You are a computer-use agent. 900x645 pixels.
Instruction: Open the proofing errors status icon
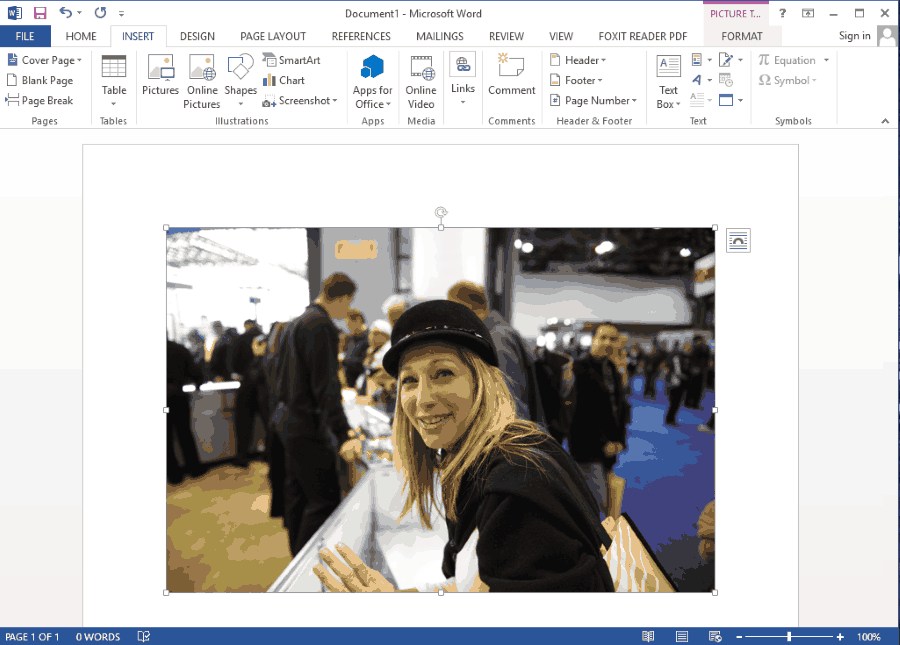(x=143, y=636)
